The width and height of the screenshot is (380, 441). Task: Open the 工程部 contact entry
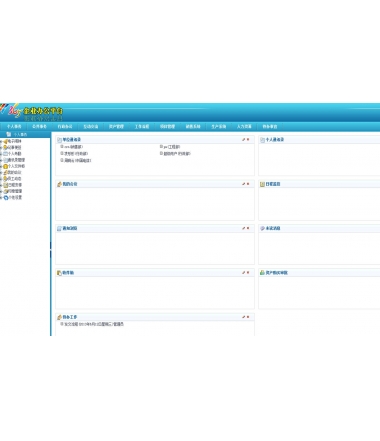pyautogui.click(x=172, y=147)
